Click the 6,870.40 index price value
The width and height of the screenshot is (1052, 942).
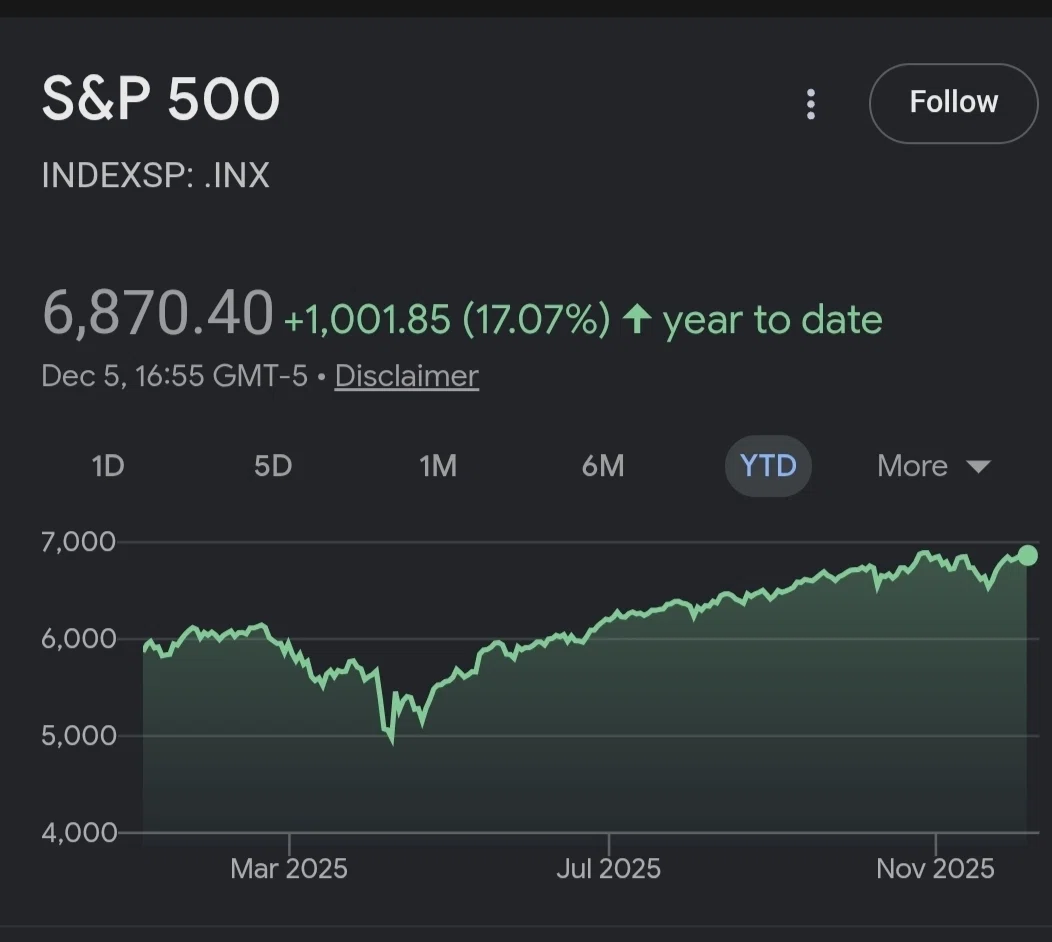158,313
